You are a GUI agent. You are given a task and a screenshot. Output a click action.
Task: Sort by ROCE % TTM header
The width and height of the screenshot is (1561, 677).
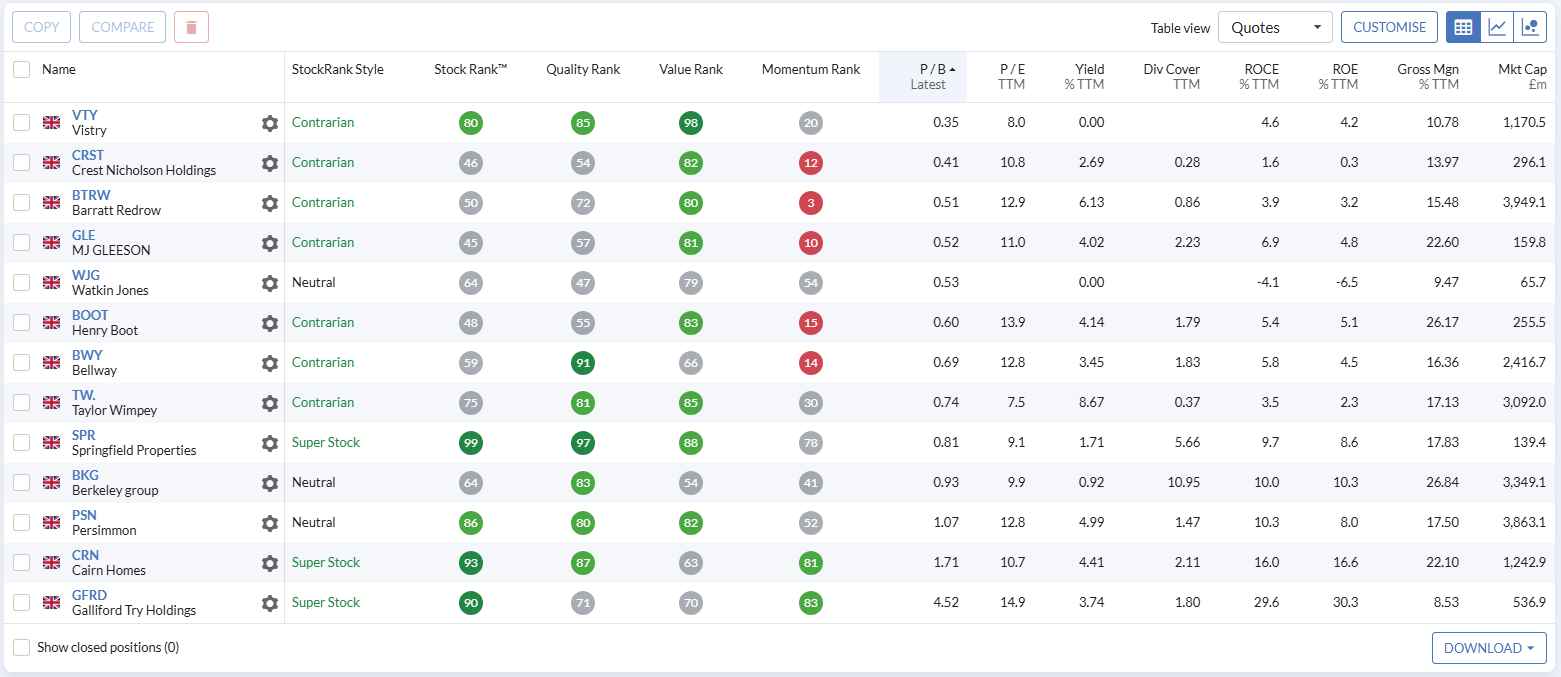point(1258,77)
